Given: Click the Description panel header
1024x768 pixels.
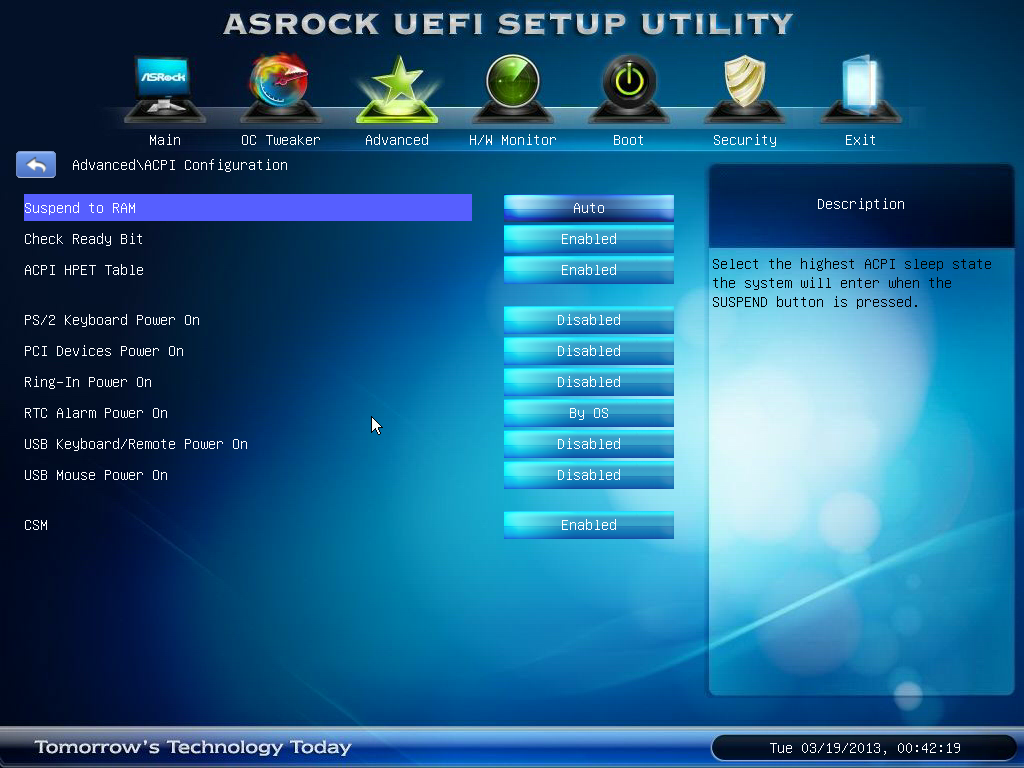Looking at the screenshot, I should pyautogui.click(x=861, y=204).
